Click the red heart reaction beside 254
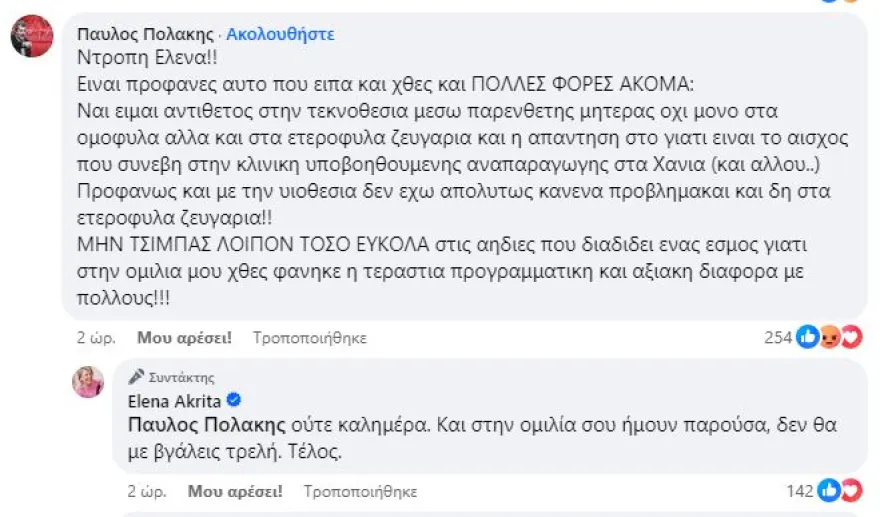The width and height of the screenshot is (880, 517). (851, 338)
